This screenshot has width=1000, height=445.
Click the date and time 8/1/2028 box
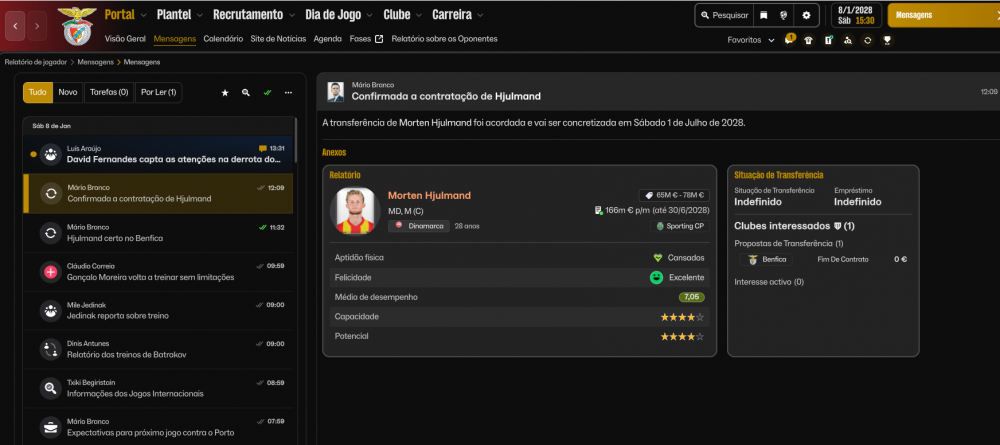coord(857,15)
